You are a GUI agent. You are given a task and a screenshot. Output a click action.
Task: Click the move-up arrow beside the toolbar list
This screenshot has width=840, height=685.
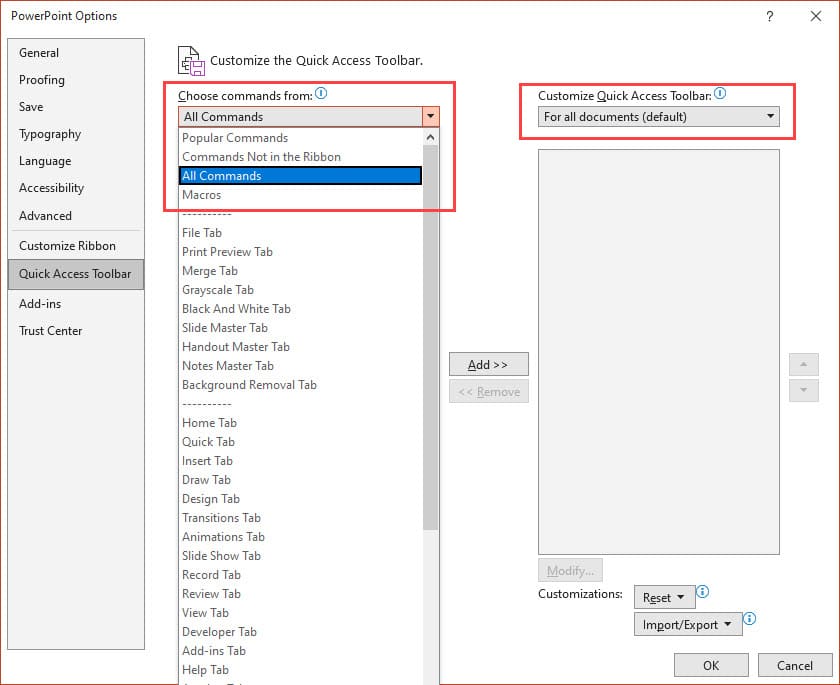coord(804,364)
